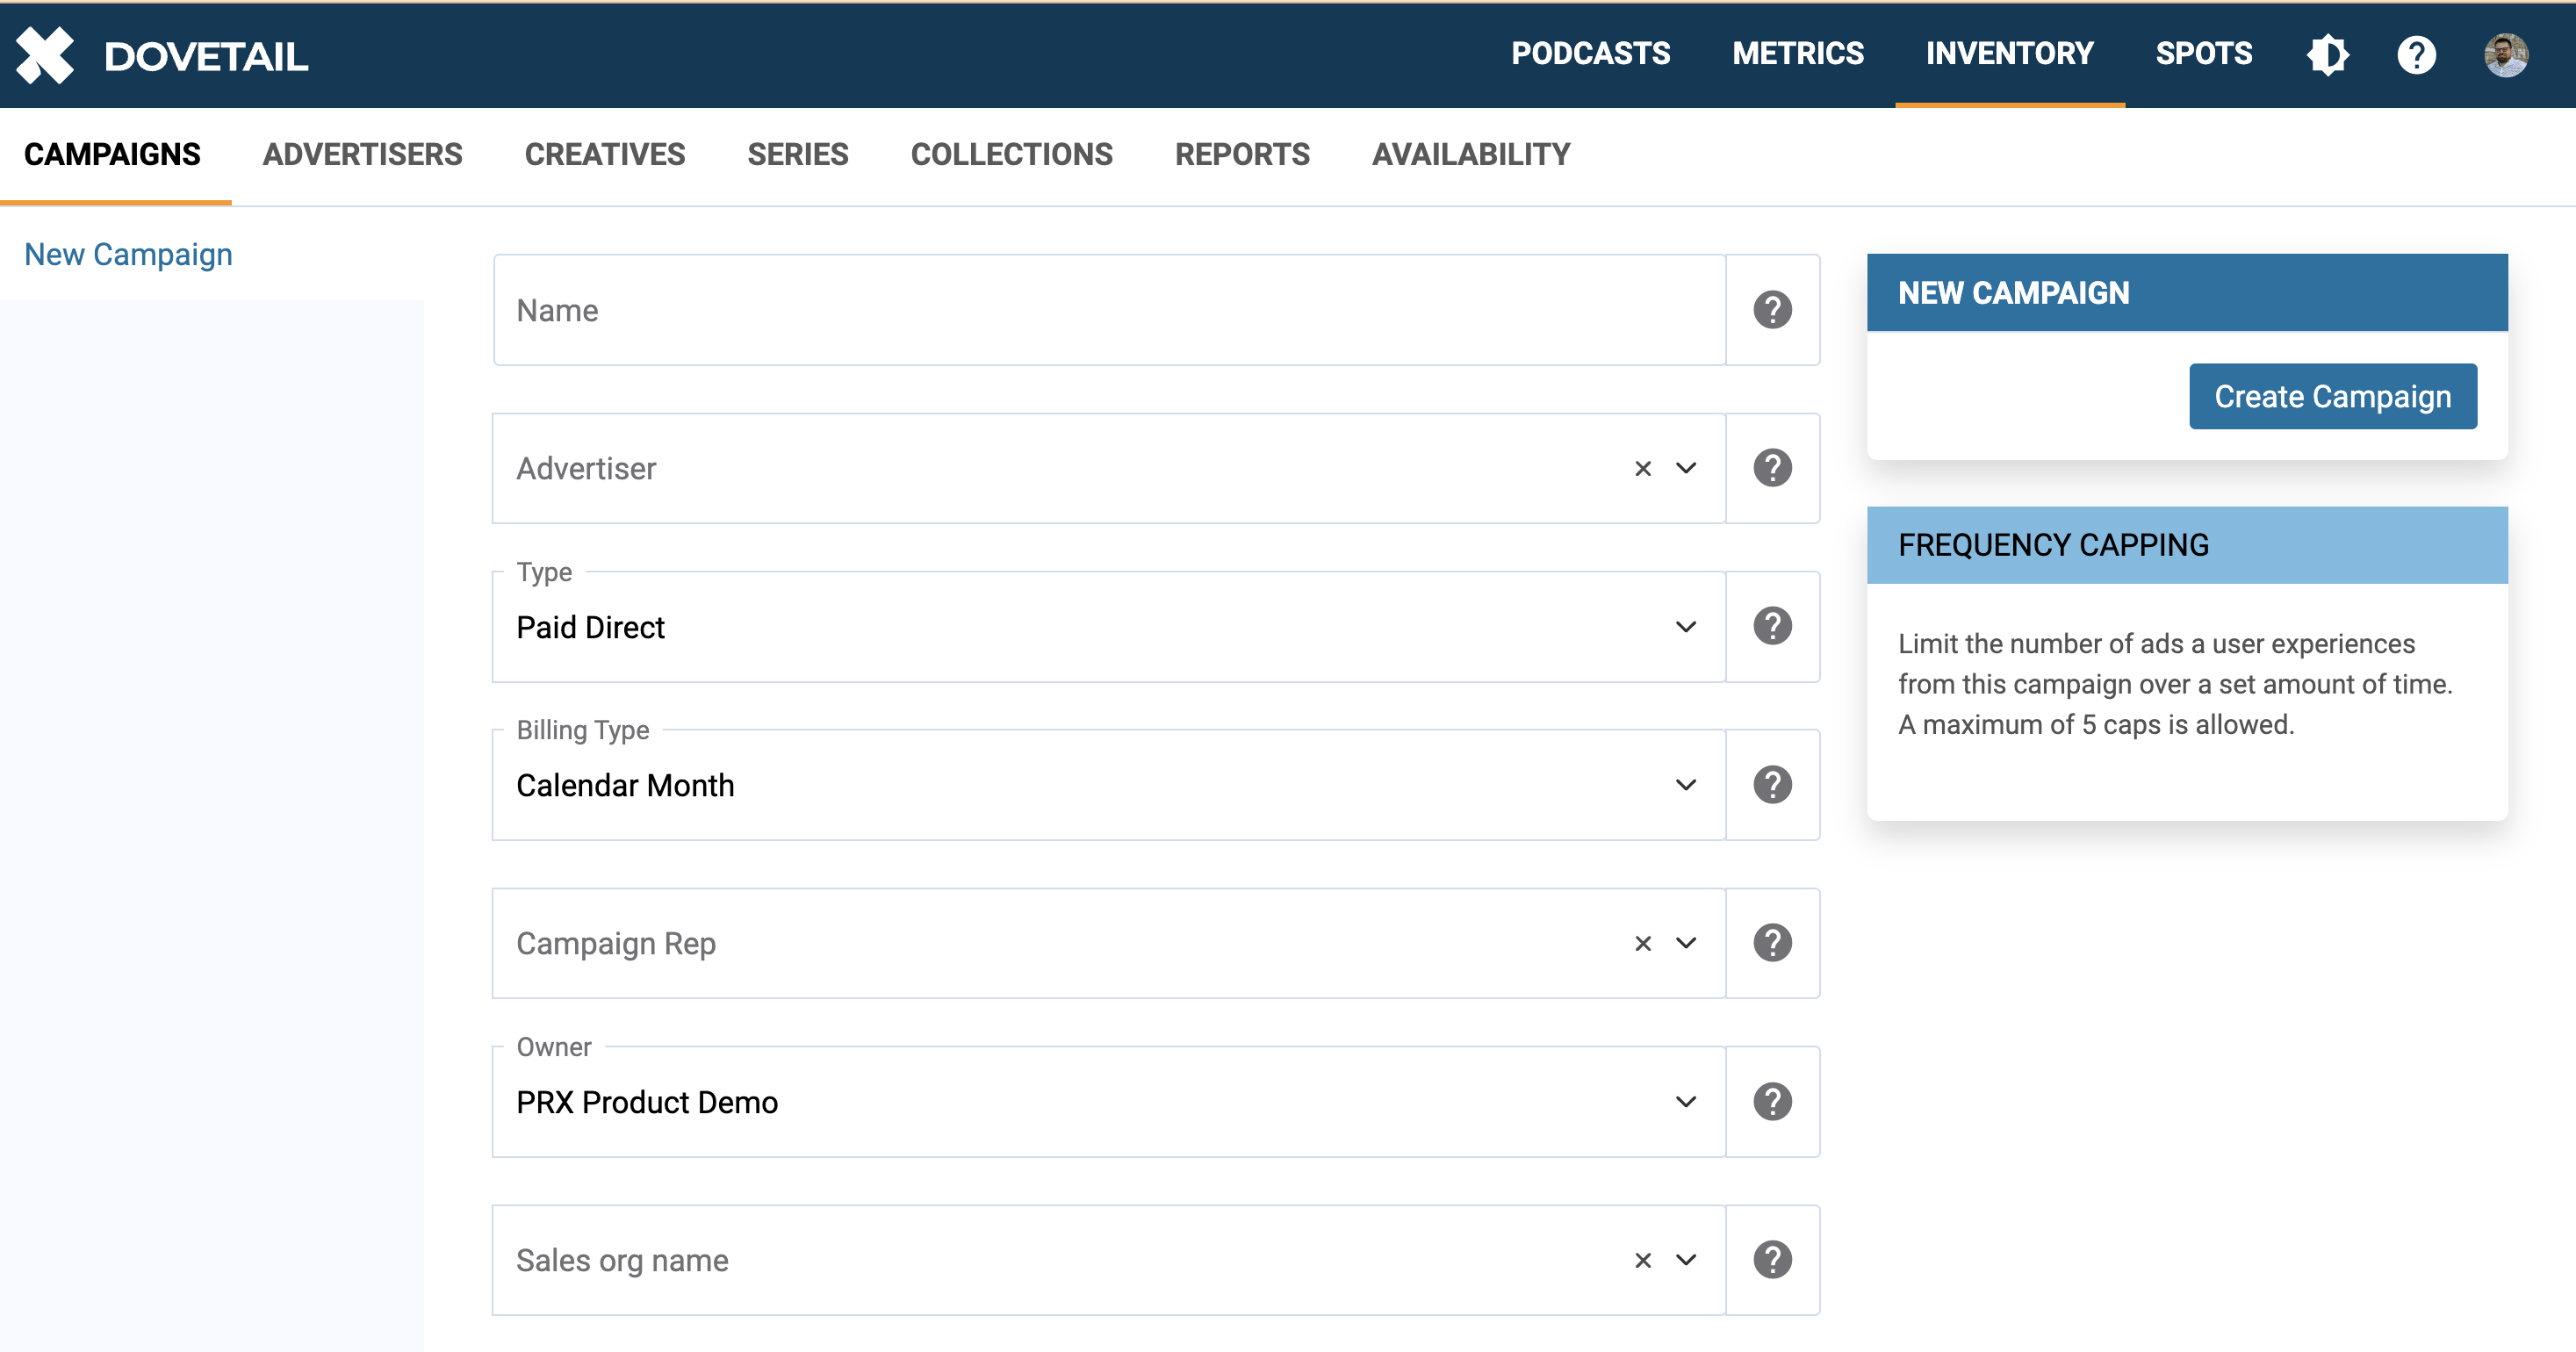Open the help icon in top navigation
Screen dimensions: 2576x1352
(x=2416, y=55)
